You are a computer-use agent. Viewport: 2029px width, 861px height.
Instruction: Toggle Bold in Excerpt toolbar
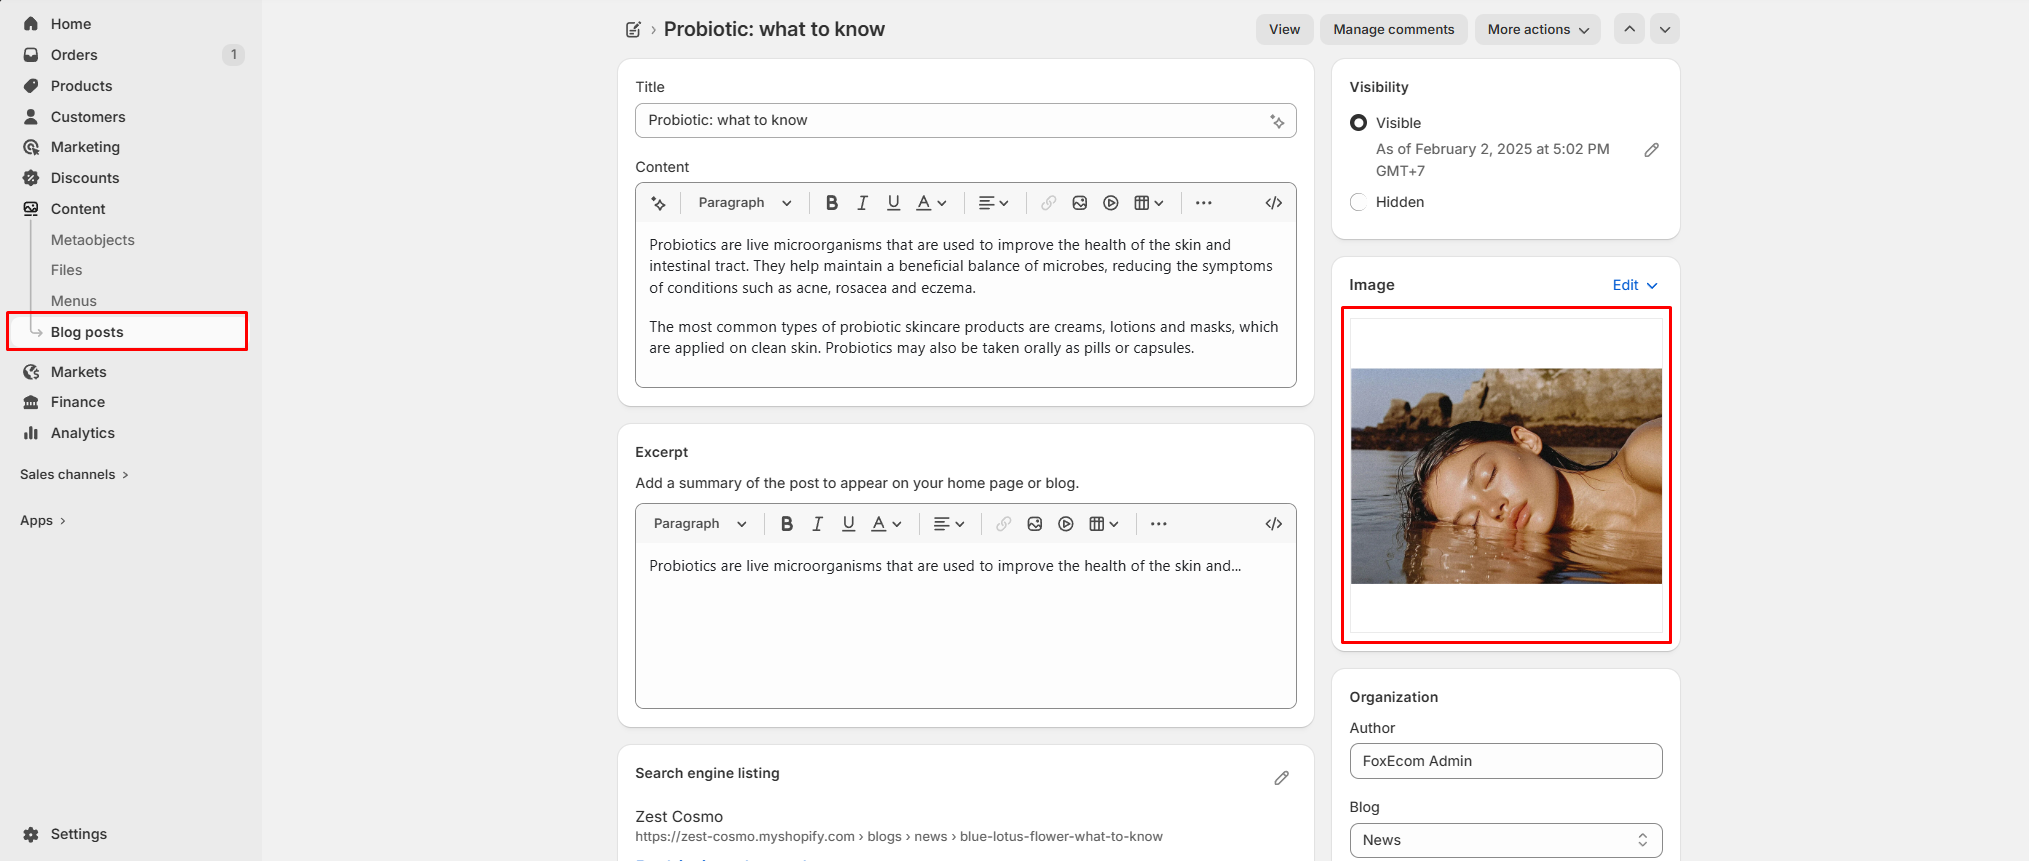click(x=787, y=524)
